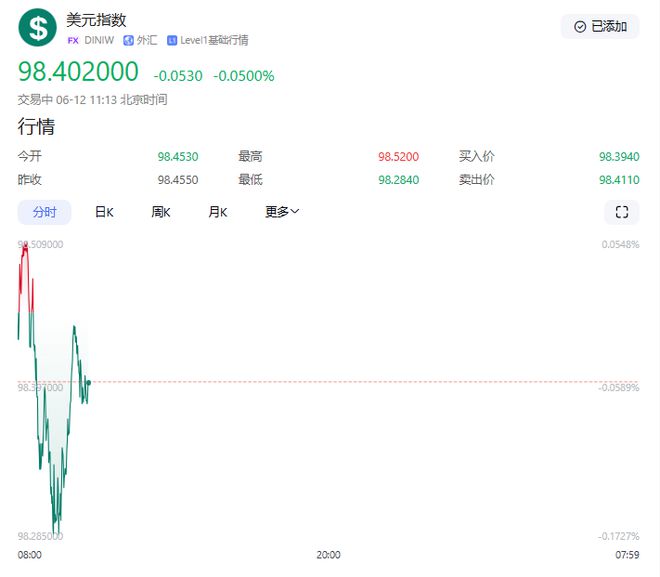660x577 pixels.
Task: Toggle the 已添加 watchlist button
Action: pyautogui.click(x=600, y=27)
